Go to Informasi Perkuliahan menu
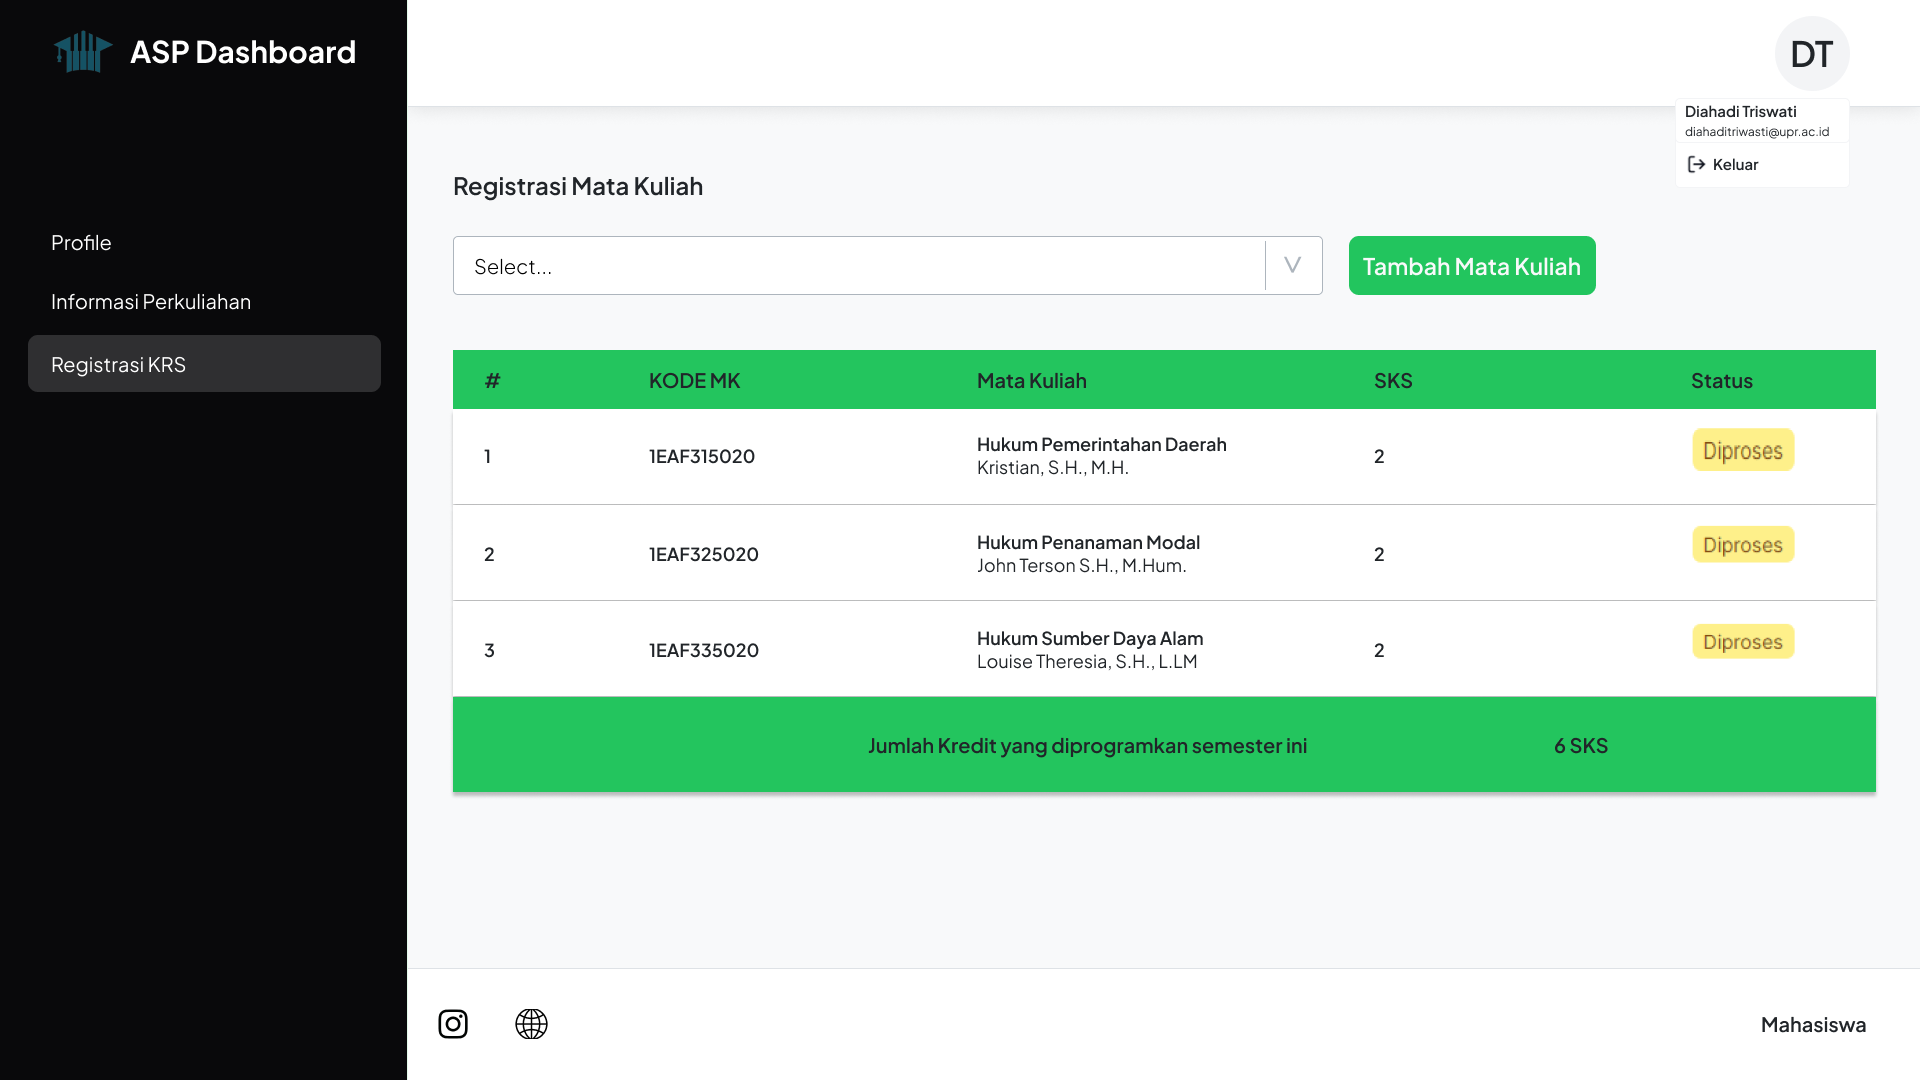The image size is (1920, 1080). pos(151,302)
